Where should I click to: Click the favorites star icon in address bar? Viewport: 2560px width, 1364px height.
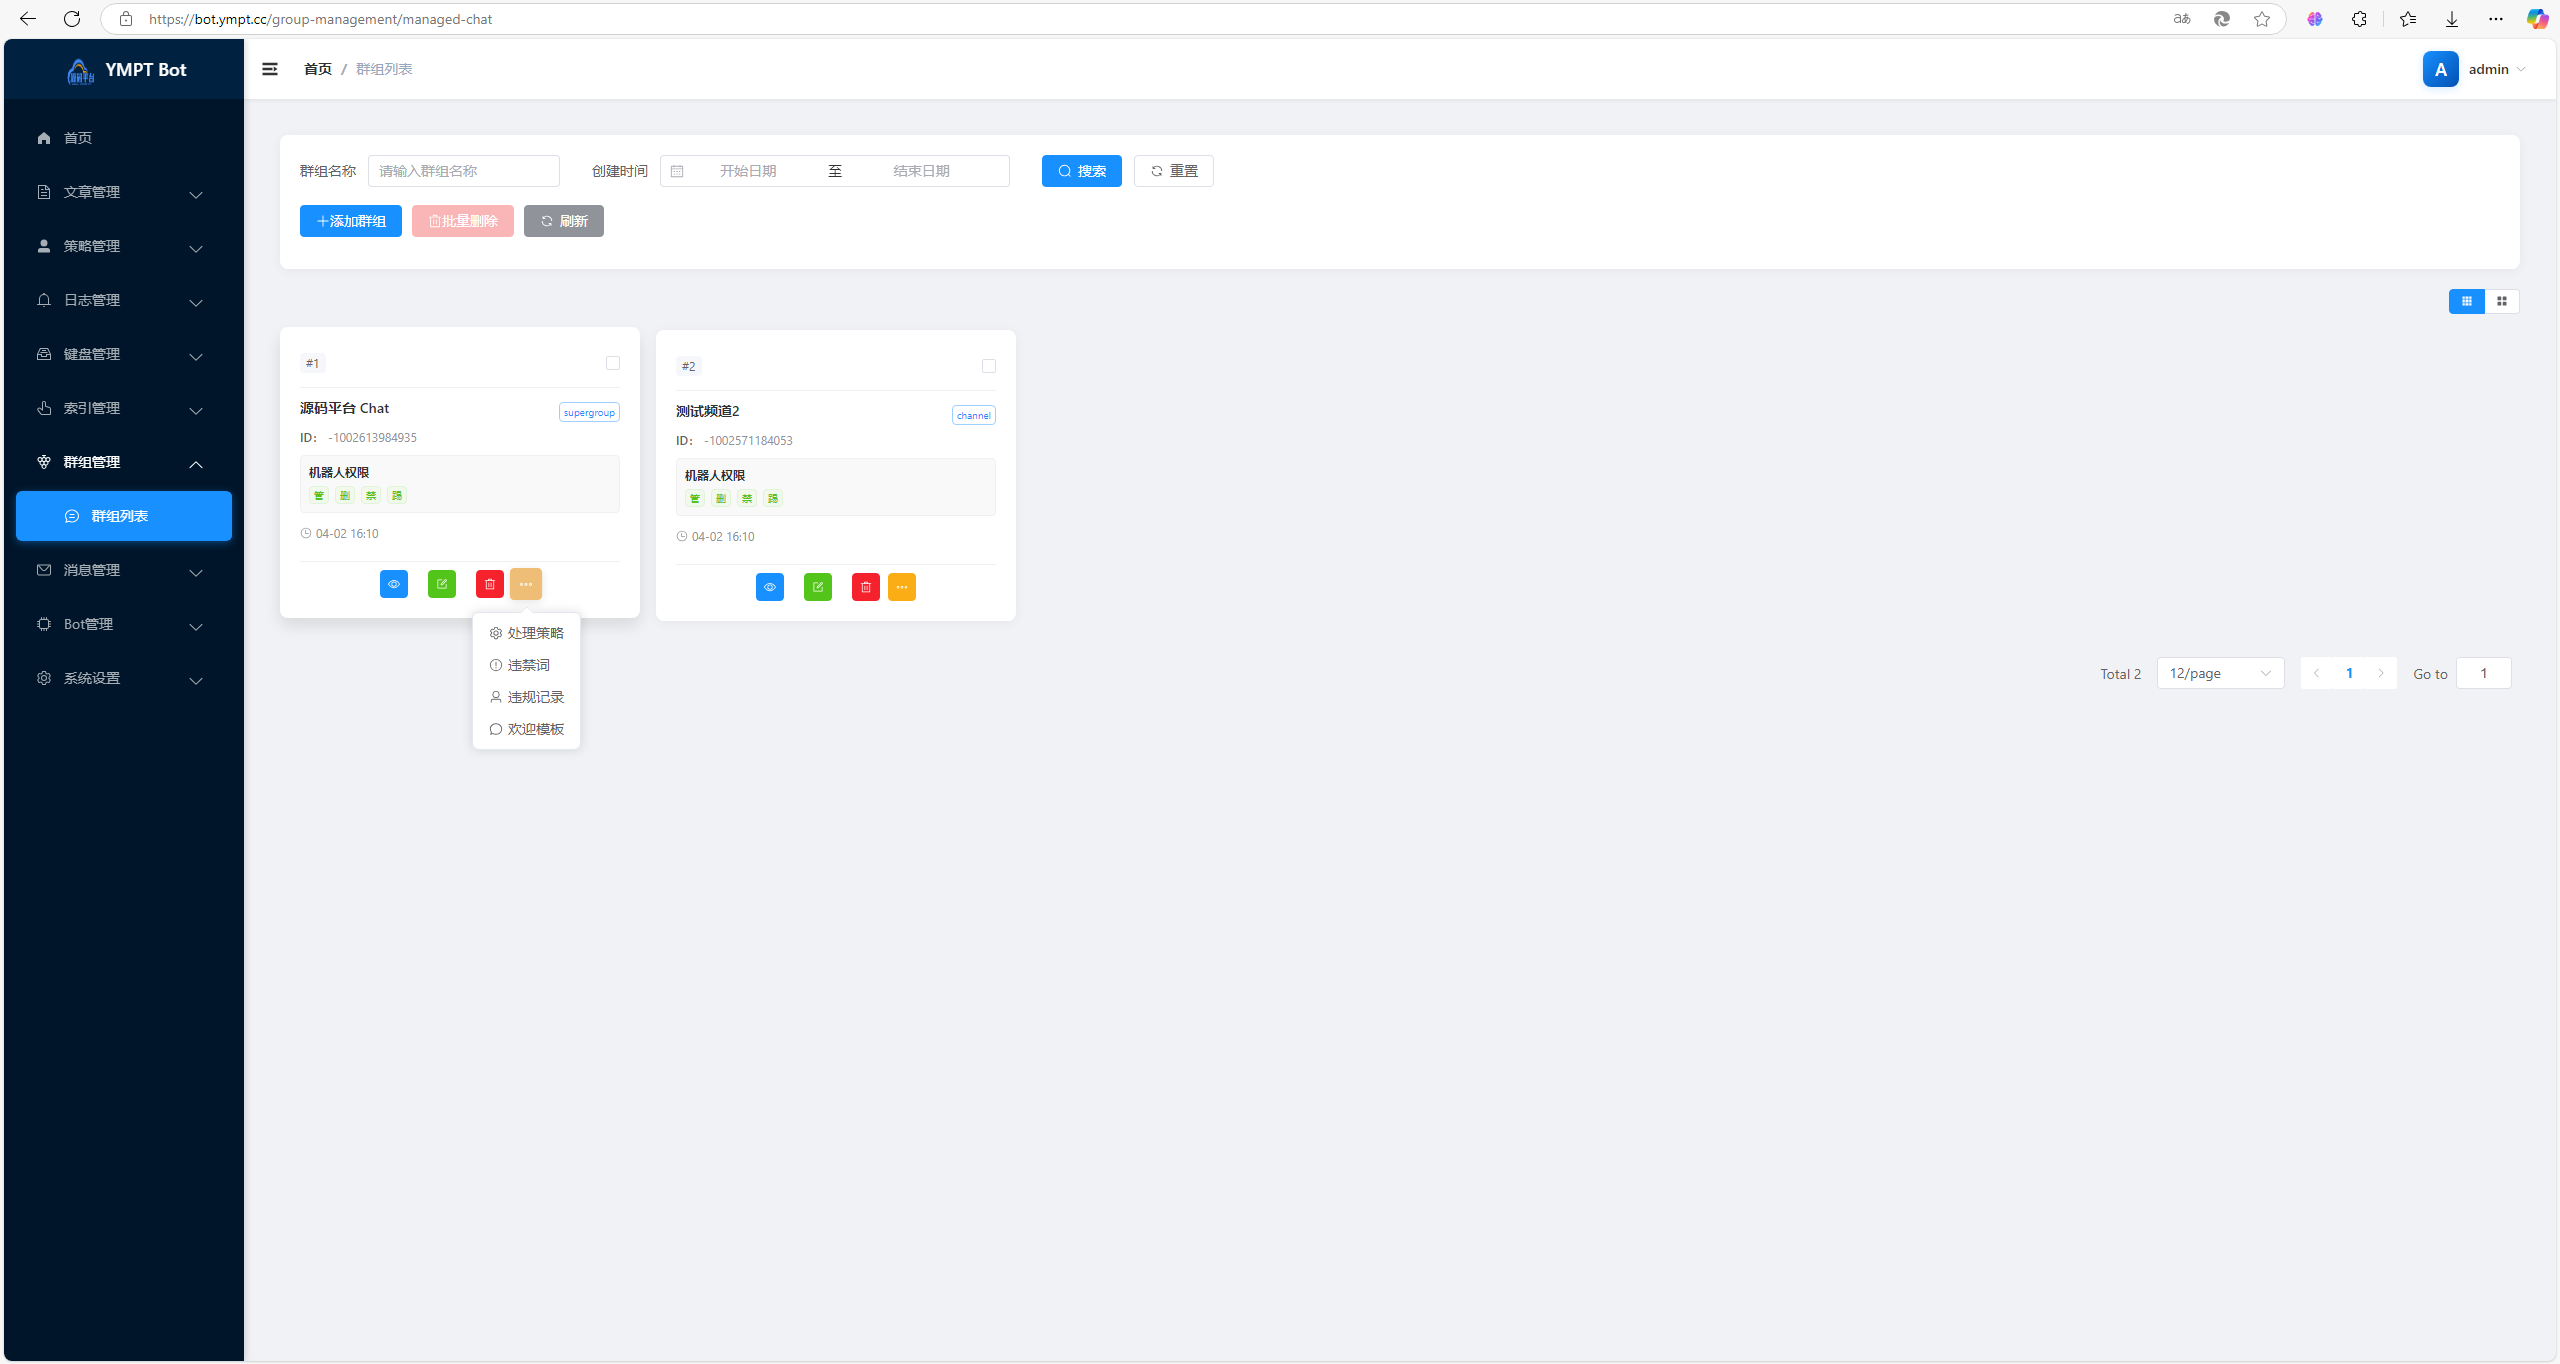click(2262, 19)
